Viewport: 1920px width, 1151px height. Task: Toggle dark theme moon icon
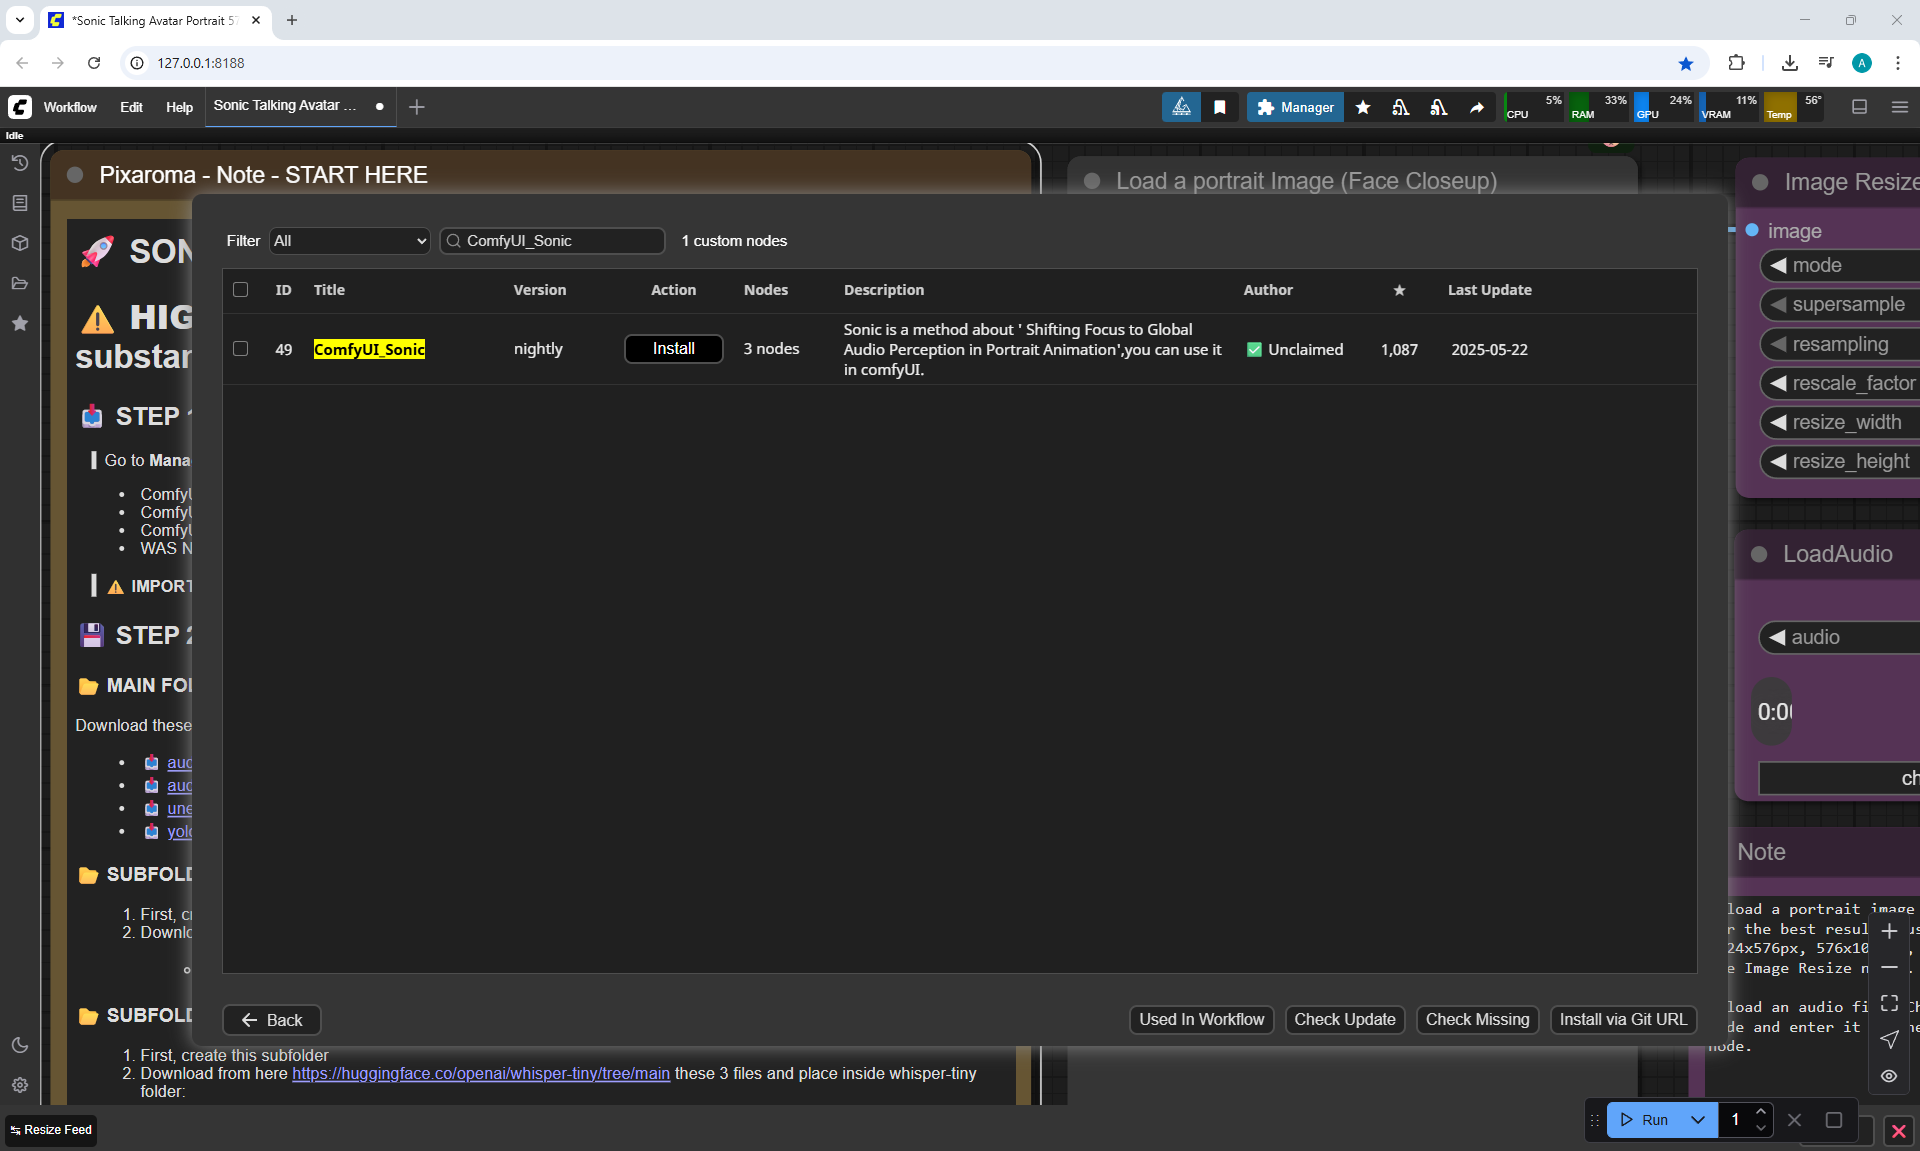point(19,1045)
